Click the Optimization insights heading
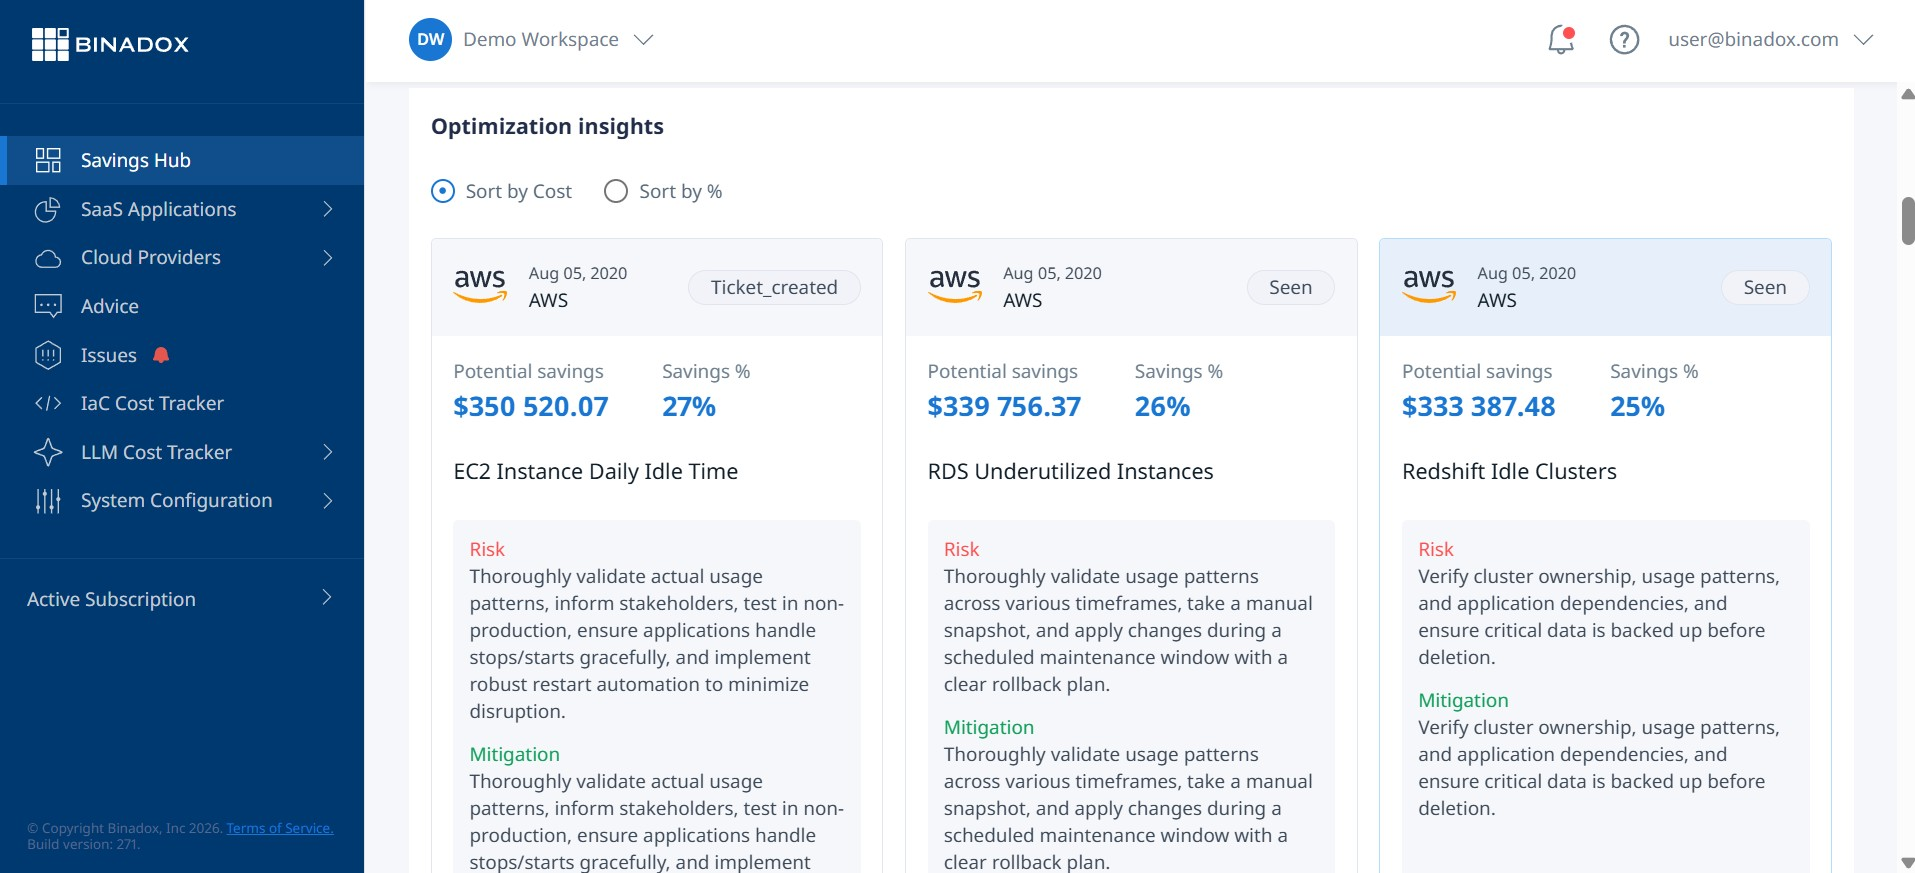 pyautogui.click(x=547, y=126)
